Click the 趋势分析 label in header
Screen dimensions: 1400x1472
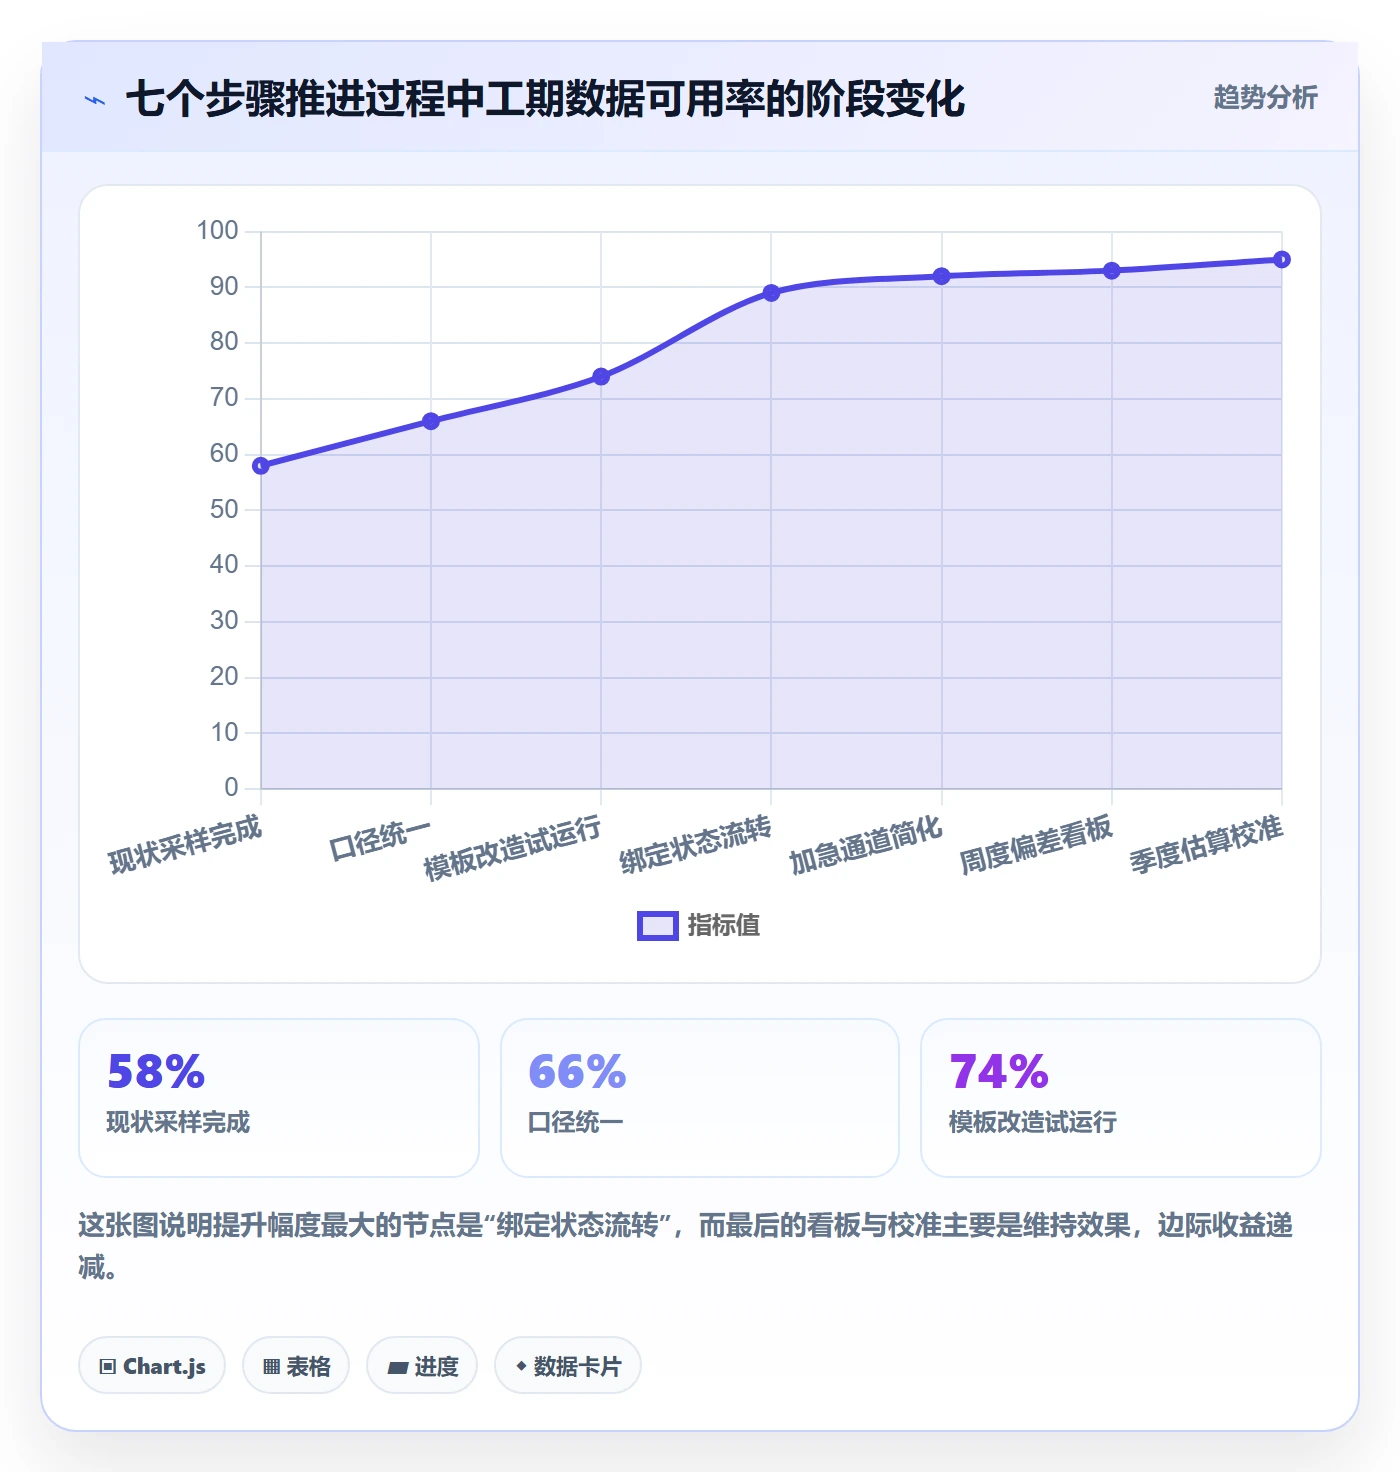(1265, 97)
